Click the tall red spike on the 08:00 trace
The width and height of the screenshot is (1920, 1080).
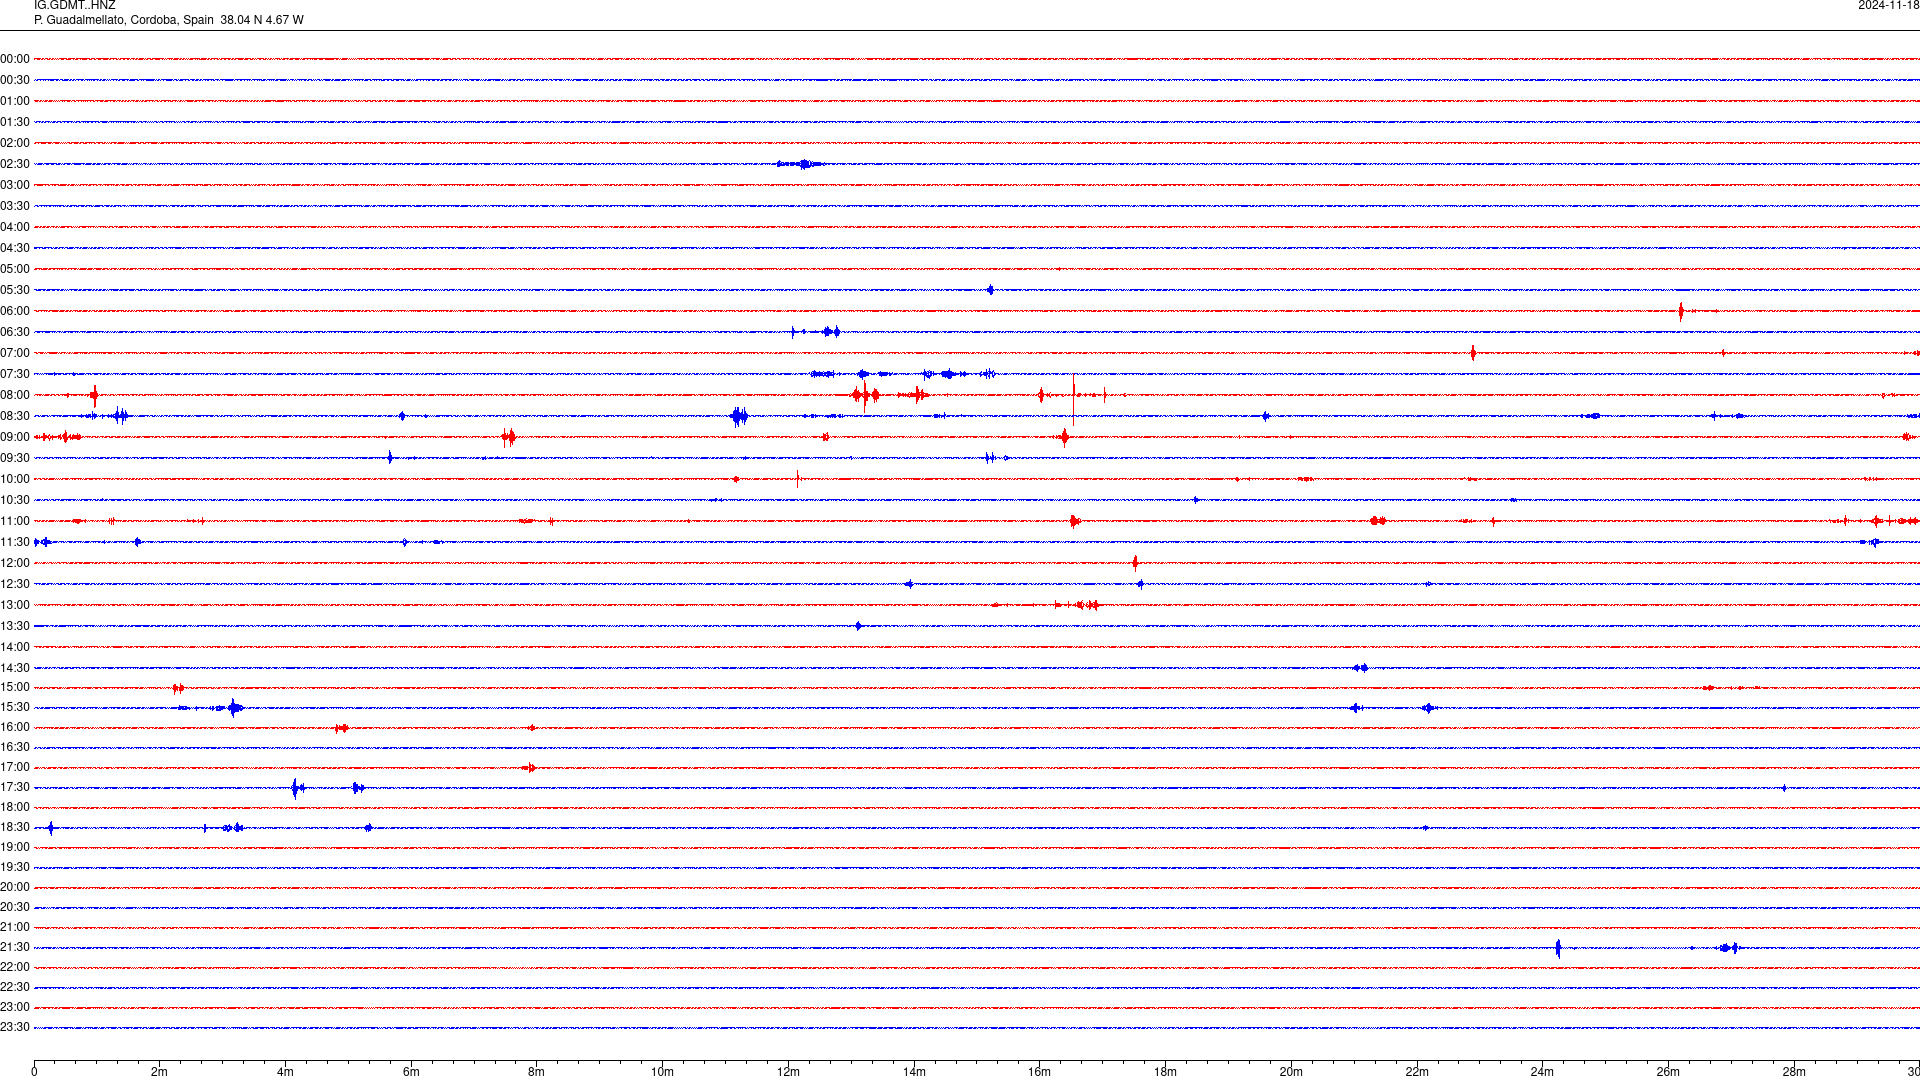tap(1074, 399)
